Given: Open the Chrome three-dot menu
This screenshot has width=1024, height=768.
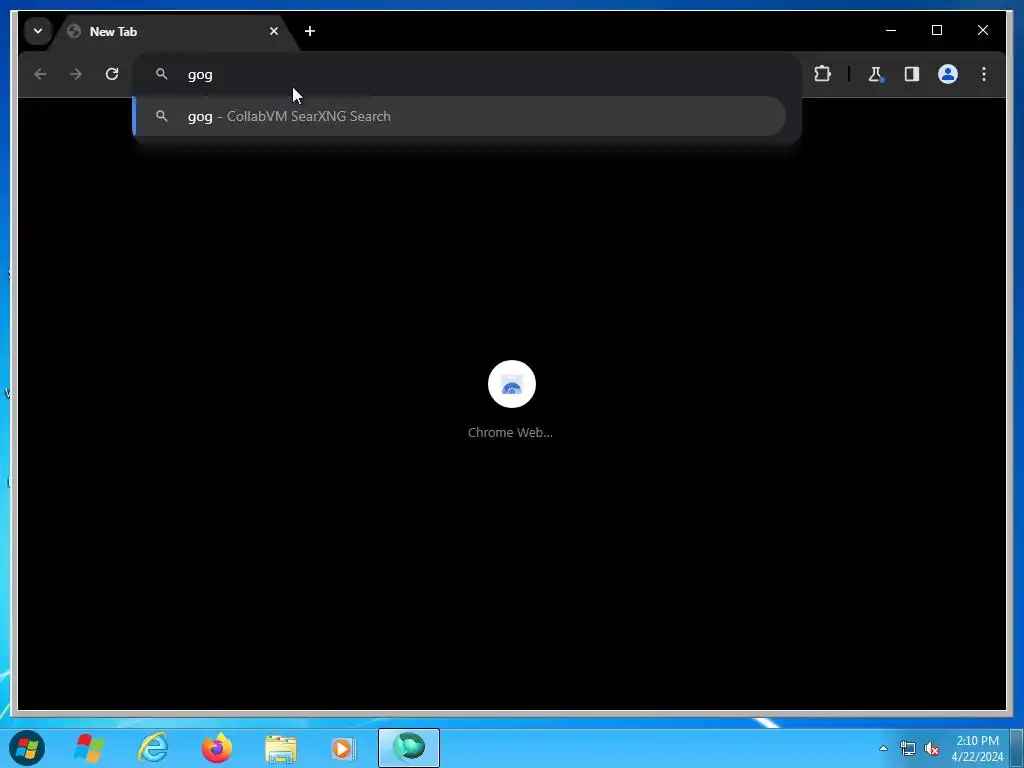Looking at the screenshot, I should tap(984, 74).
